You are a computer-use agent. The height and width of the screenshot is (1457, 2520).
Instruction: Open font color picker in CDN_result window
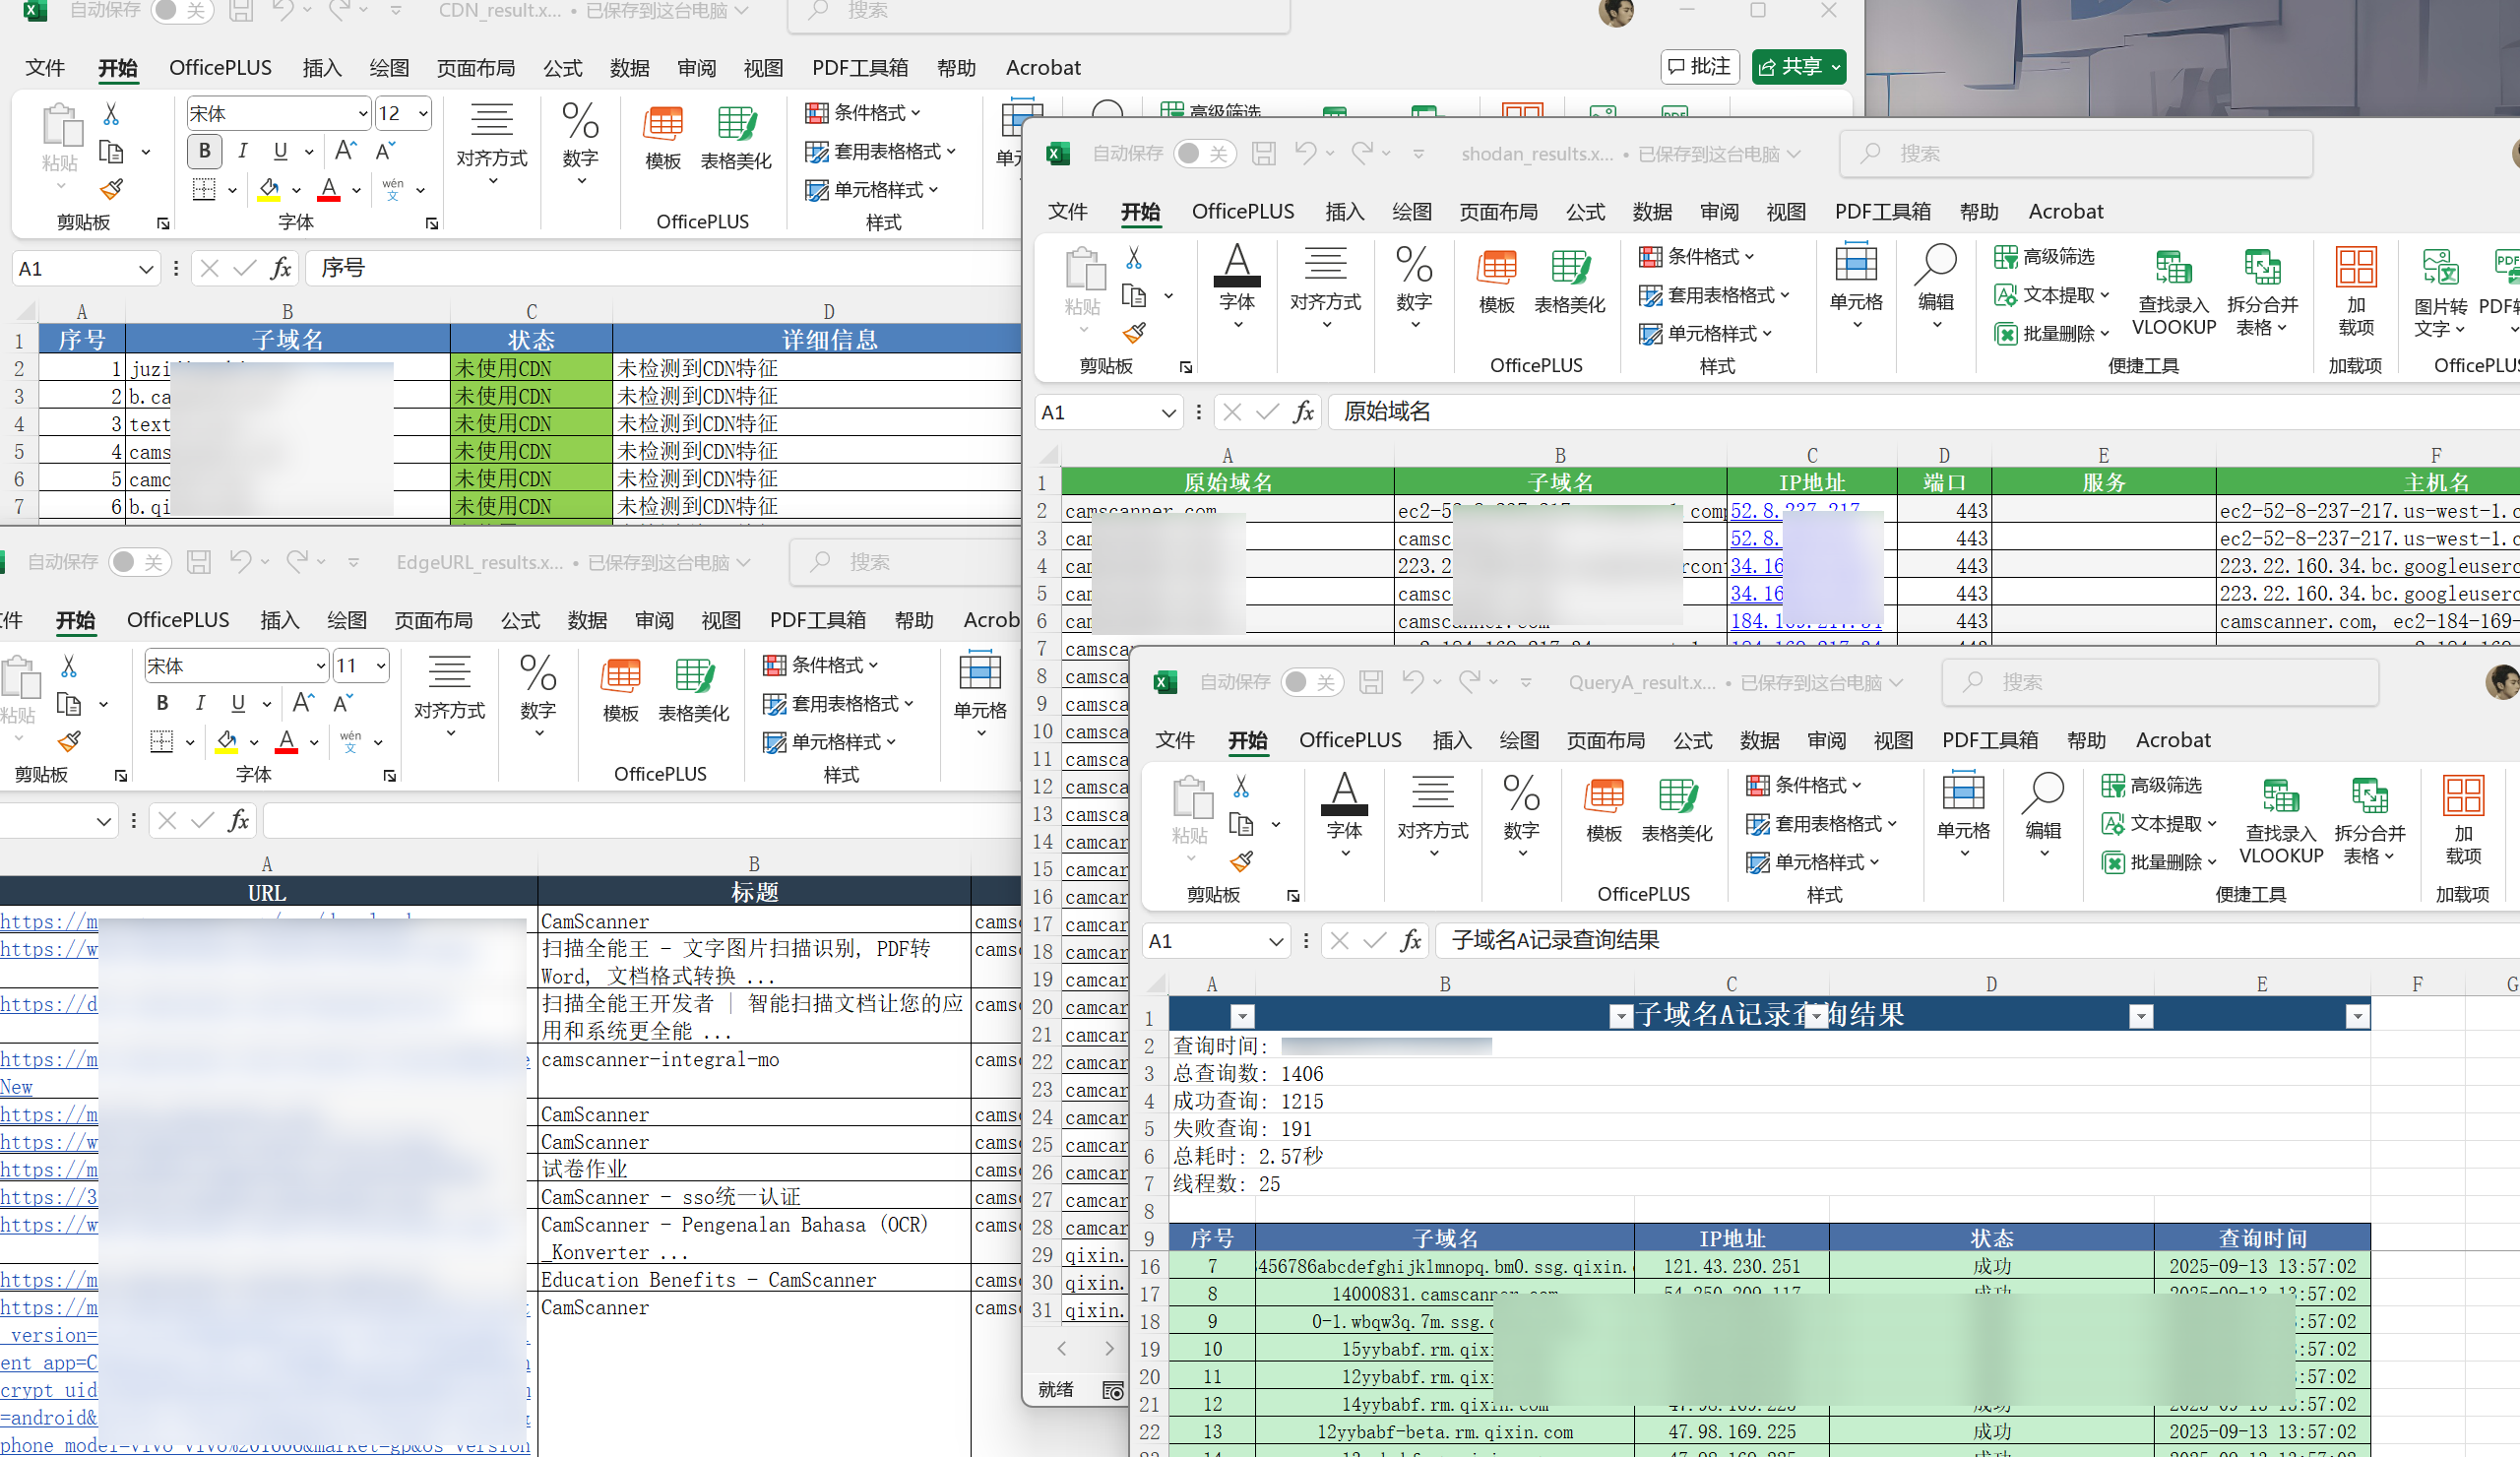click(x=356, y=189)
